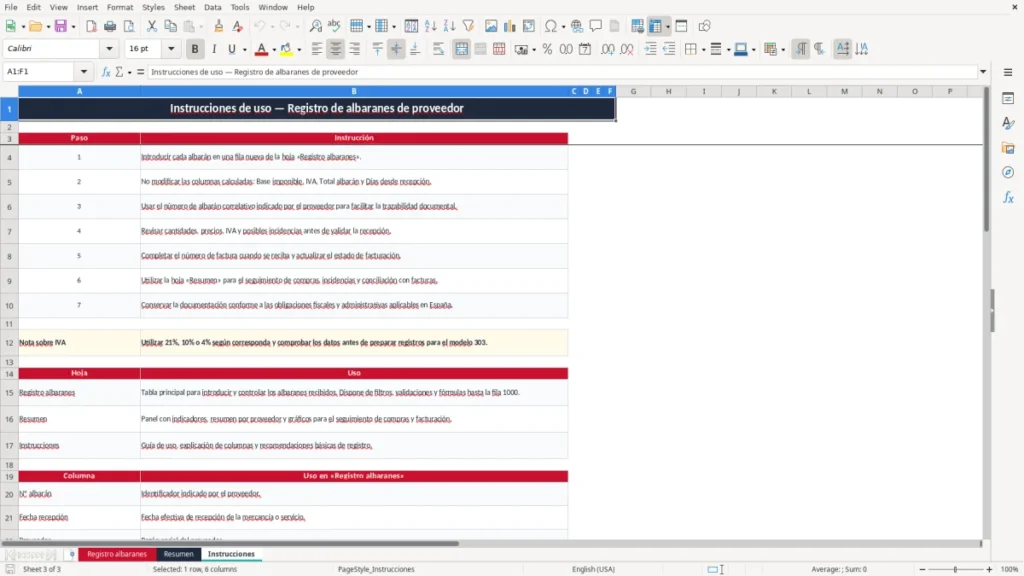This screenshot has height=576, width=1024.
Task: Apply the yellow background highlight color
Action: coord(286,49)
